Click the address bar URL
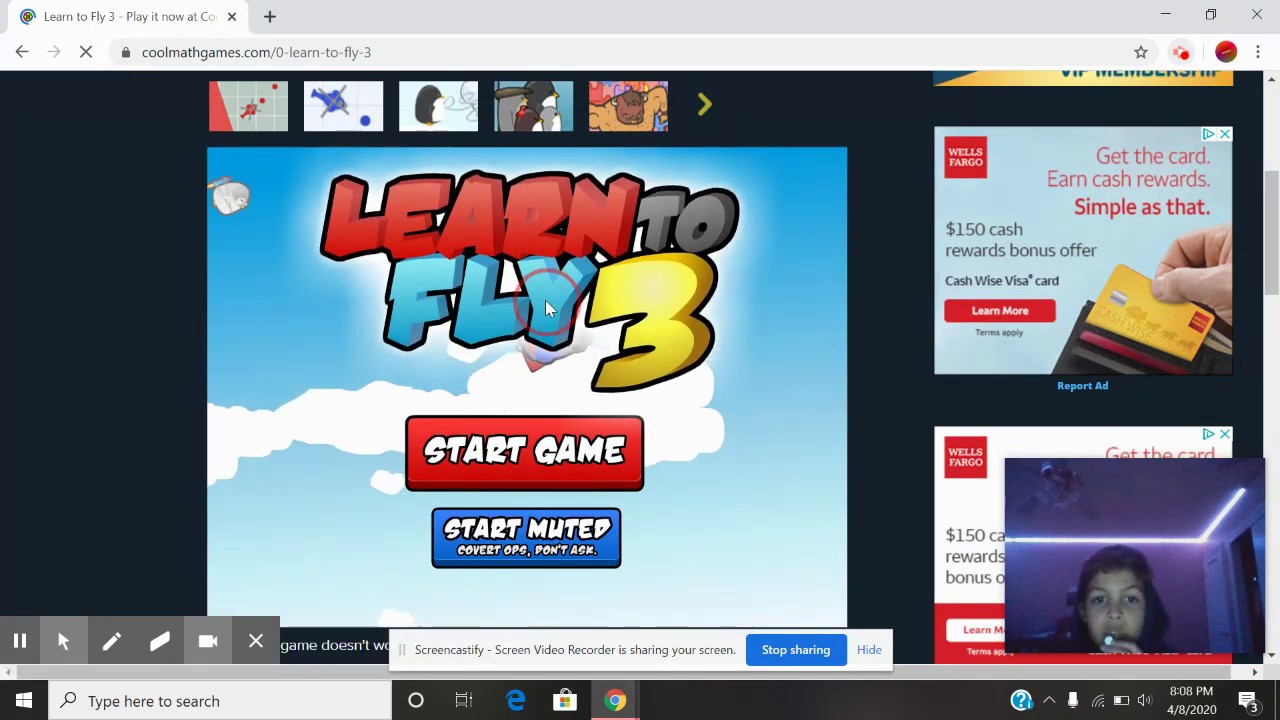The image size is (1280, 720). pyautogui.click(x=256, y=52)
